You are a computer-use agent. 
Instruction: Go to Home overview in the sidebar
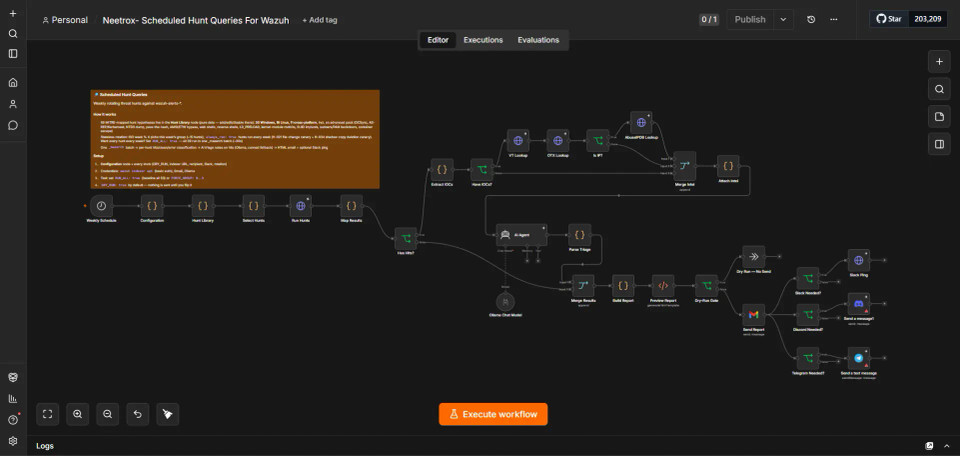tap(13, 83)
